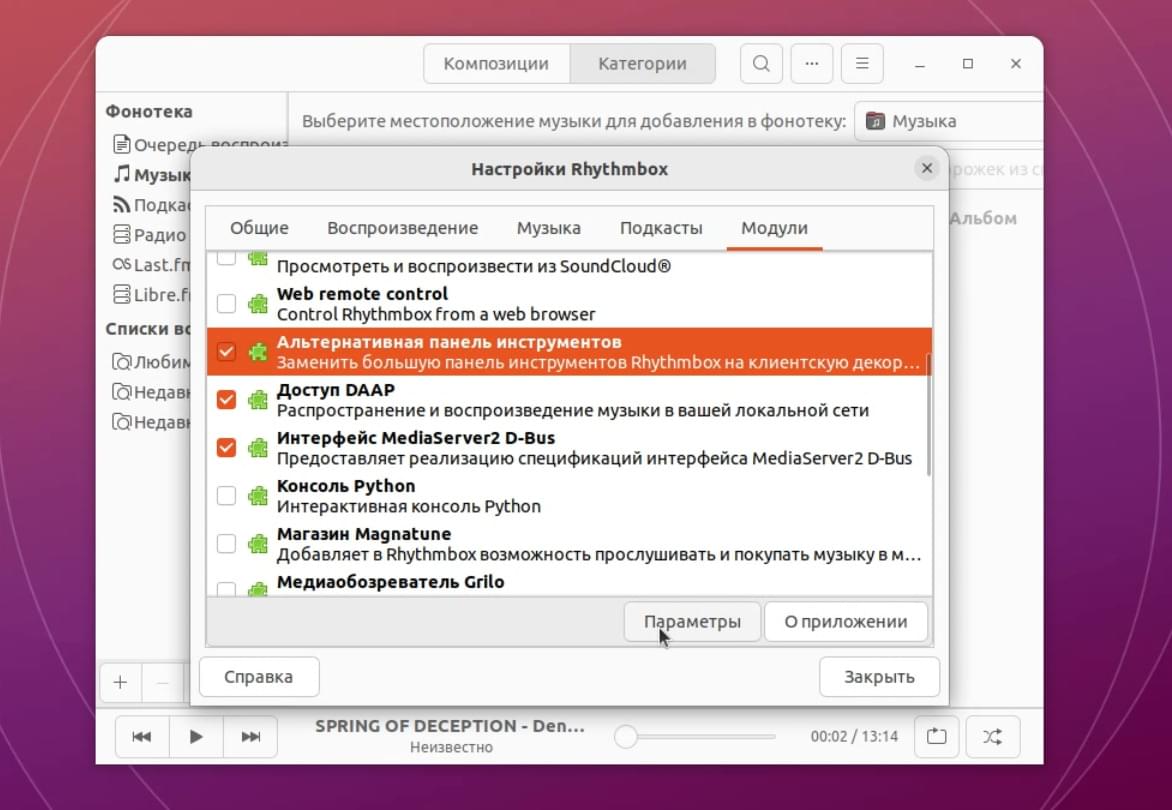Select the Модули tab
Image resolution: width=1172 pixels, height=810 pixels.
click(x=774, y=228)
